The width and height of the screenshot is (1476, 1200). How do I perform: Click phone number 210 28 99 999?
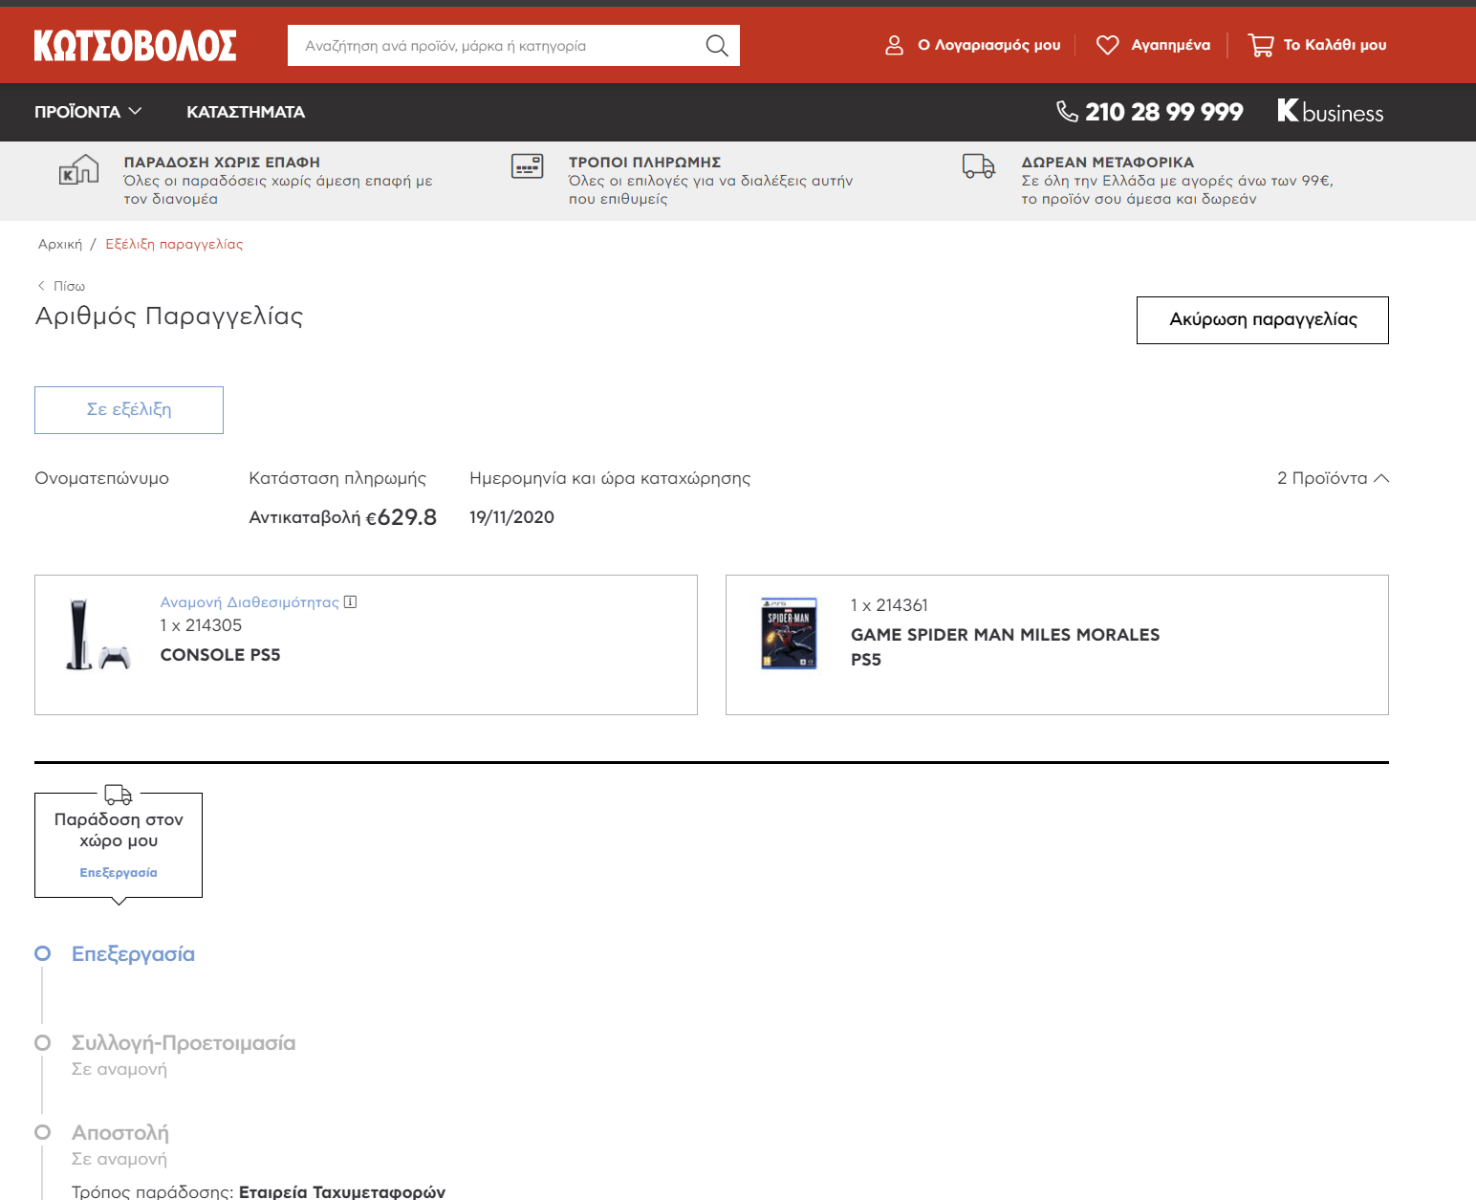pyautogui.click(x=1164, y=112)
